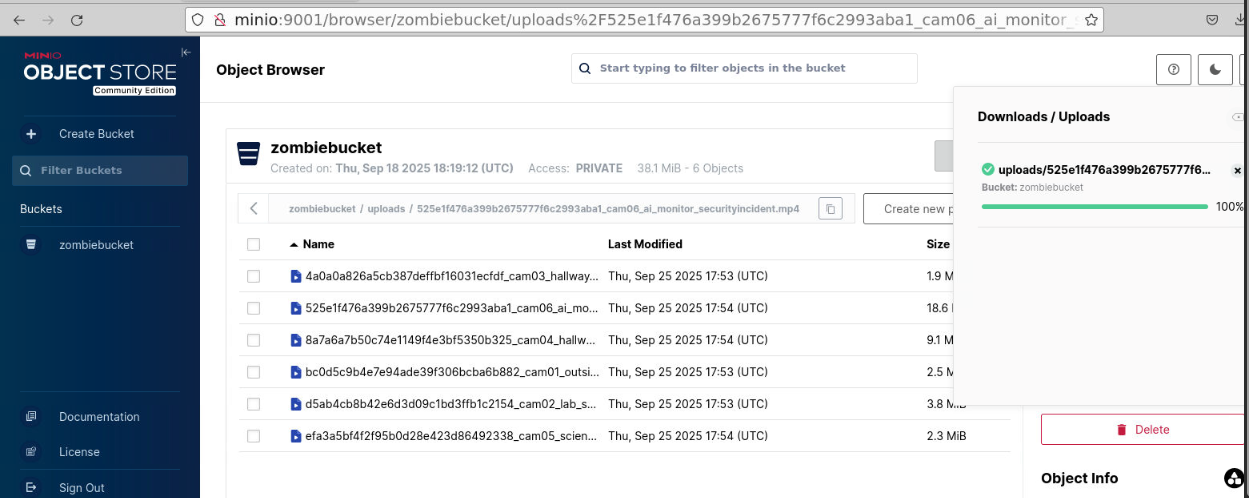Sort objects by Name column

coord(318,244)
